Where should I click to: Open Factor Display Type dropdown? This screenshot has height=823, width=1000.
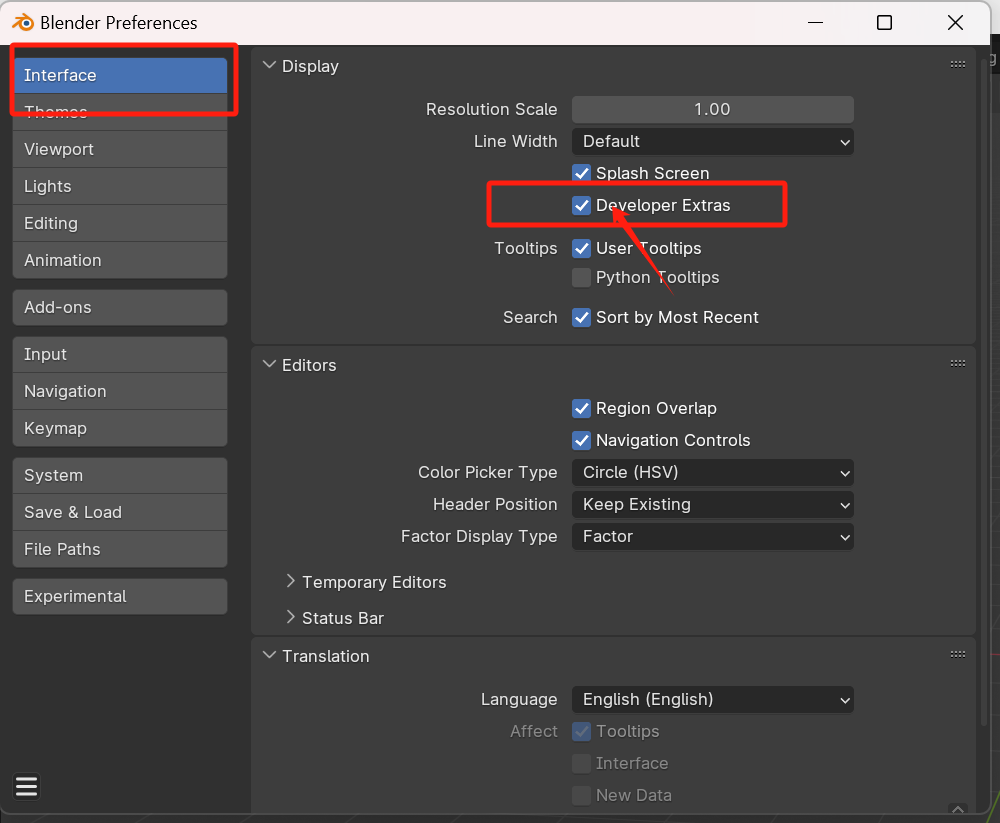tap(712, 537)
